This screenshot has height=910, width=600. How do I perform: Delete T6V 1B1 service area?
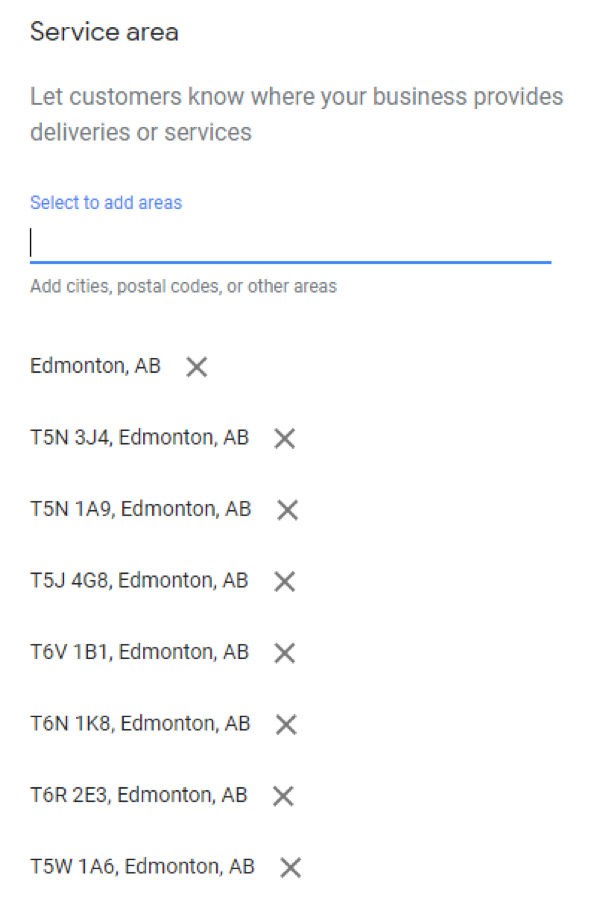point(285,653)
